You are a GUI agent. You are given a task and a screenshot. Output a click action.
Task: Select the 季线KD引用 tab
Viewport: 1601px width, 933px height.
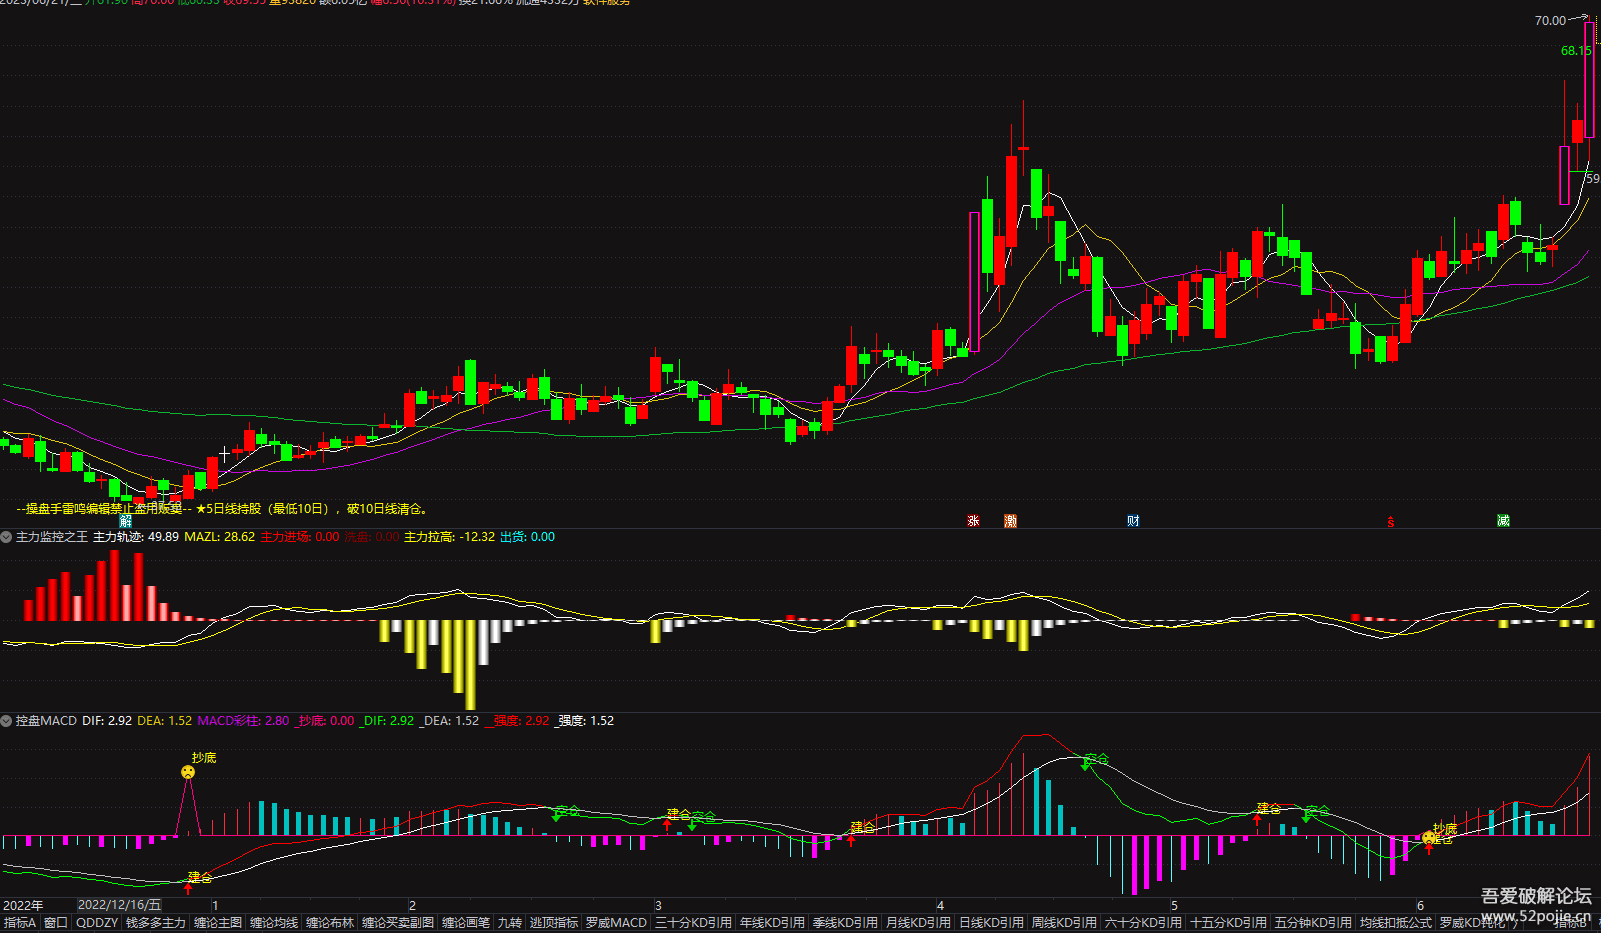pos(845,923)
